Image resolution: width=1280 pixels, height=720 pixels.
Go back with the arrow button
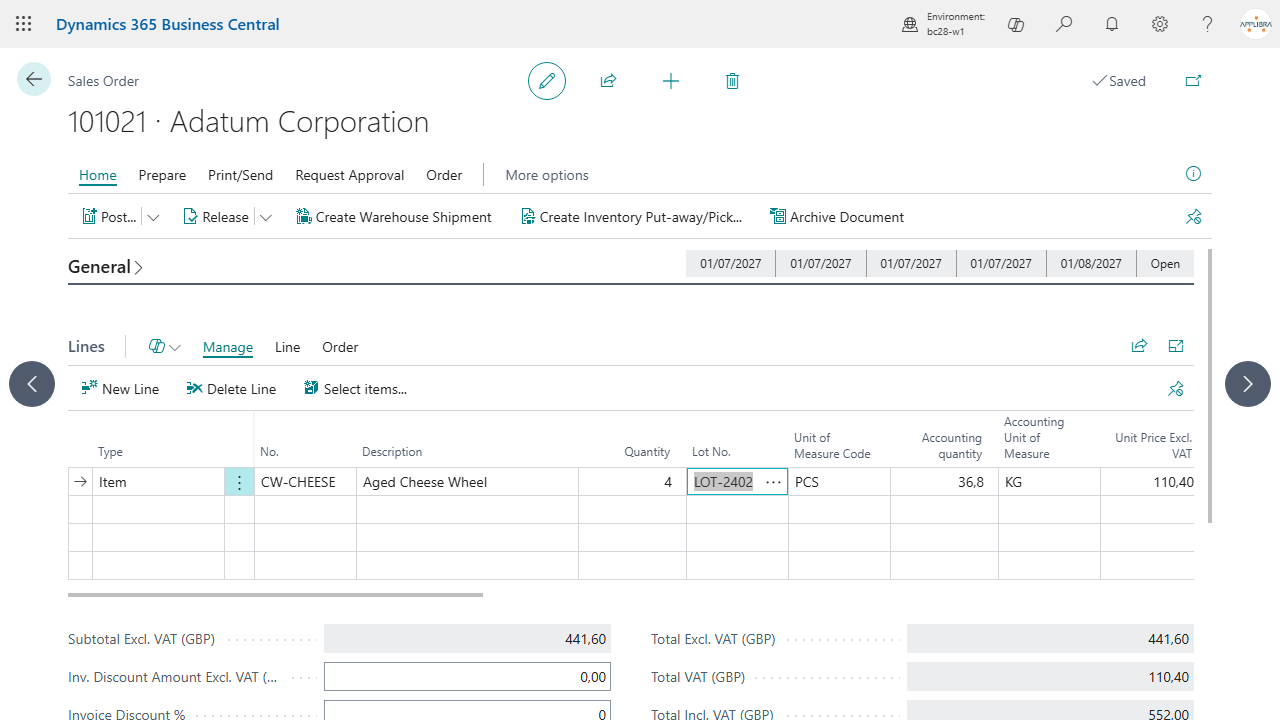point(34,80)
